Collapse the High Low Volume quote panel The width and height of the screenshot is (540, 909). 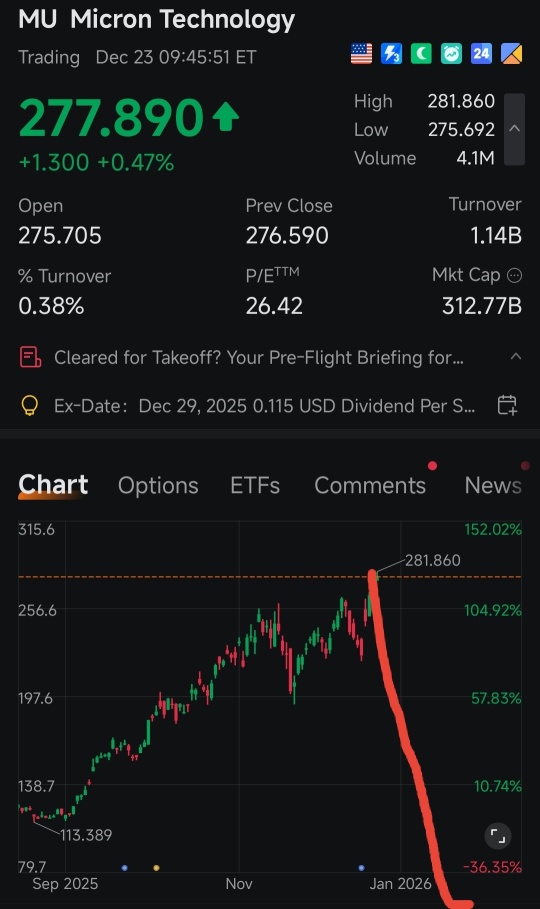tap(514, 129)
